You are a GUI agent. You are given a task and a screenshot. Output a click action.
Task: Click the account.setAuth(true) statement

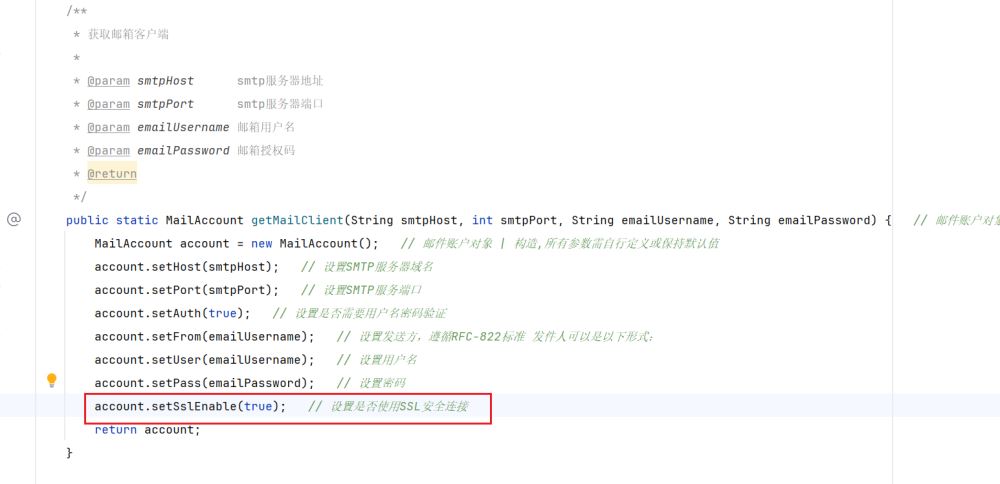[173, 313]
